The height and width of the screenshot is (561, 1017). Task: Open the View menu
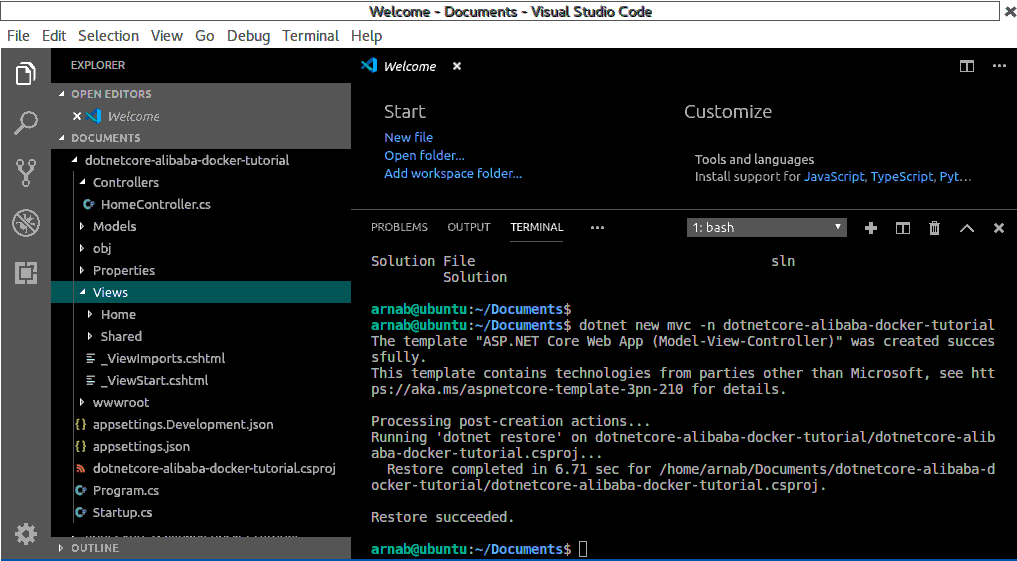click(x=167, y=36)
